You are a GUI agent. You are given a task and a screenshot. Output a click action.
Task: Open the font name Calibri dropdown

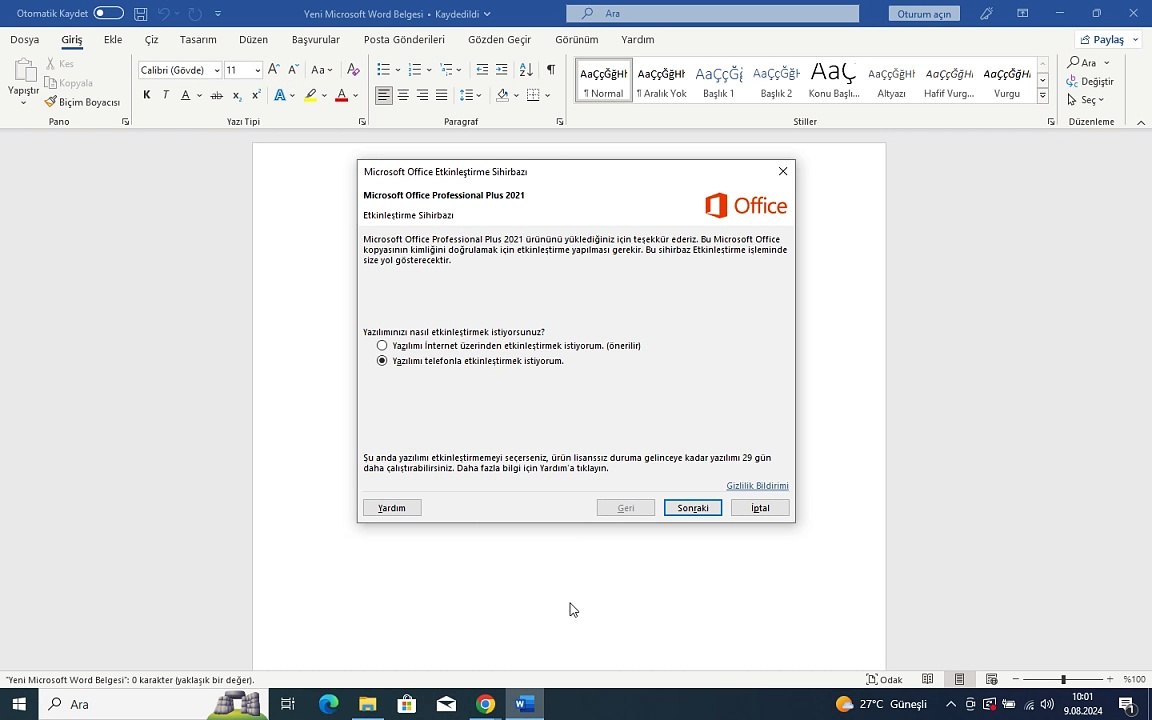point(217,70)
